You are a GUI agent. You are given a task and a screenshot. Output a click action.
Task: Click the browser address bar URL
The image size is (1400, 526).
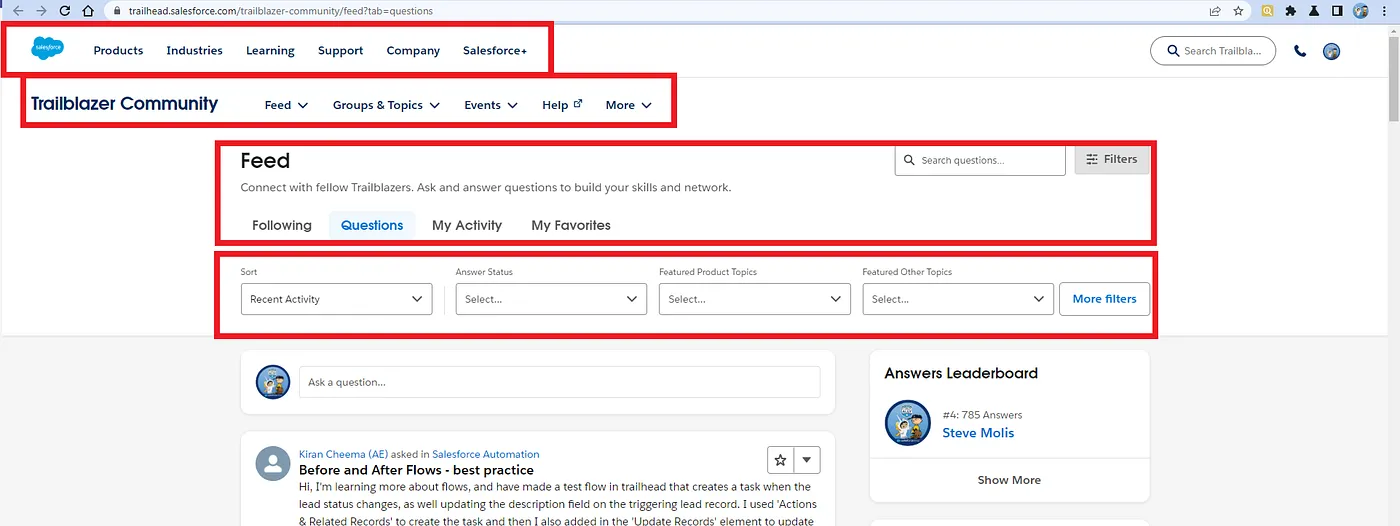[281, 11]
